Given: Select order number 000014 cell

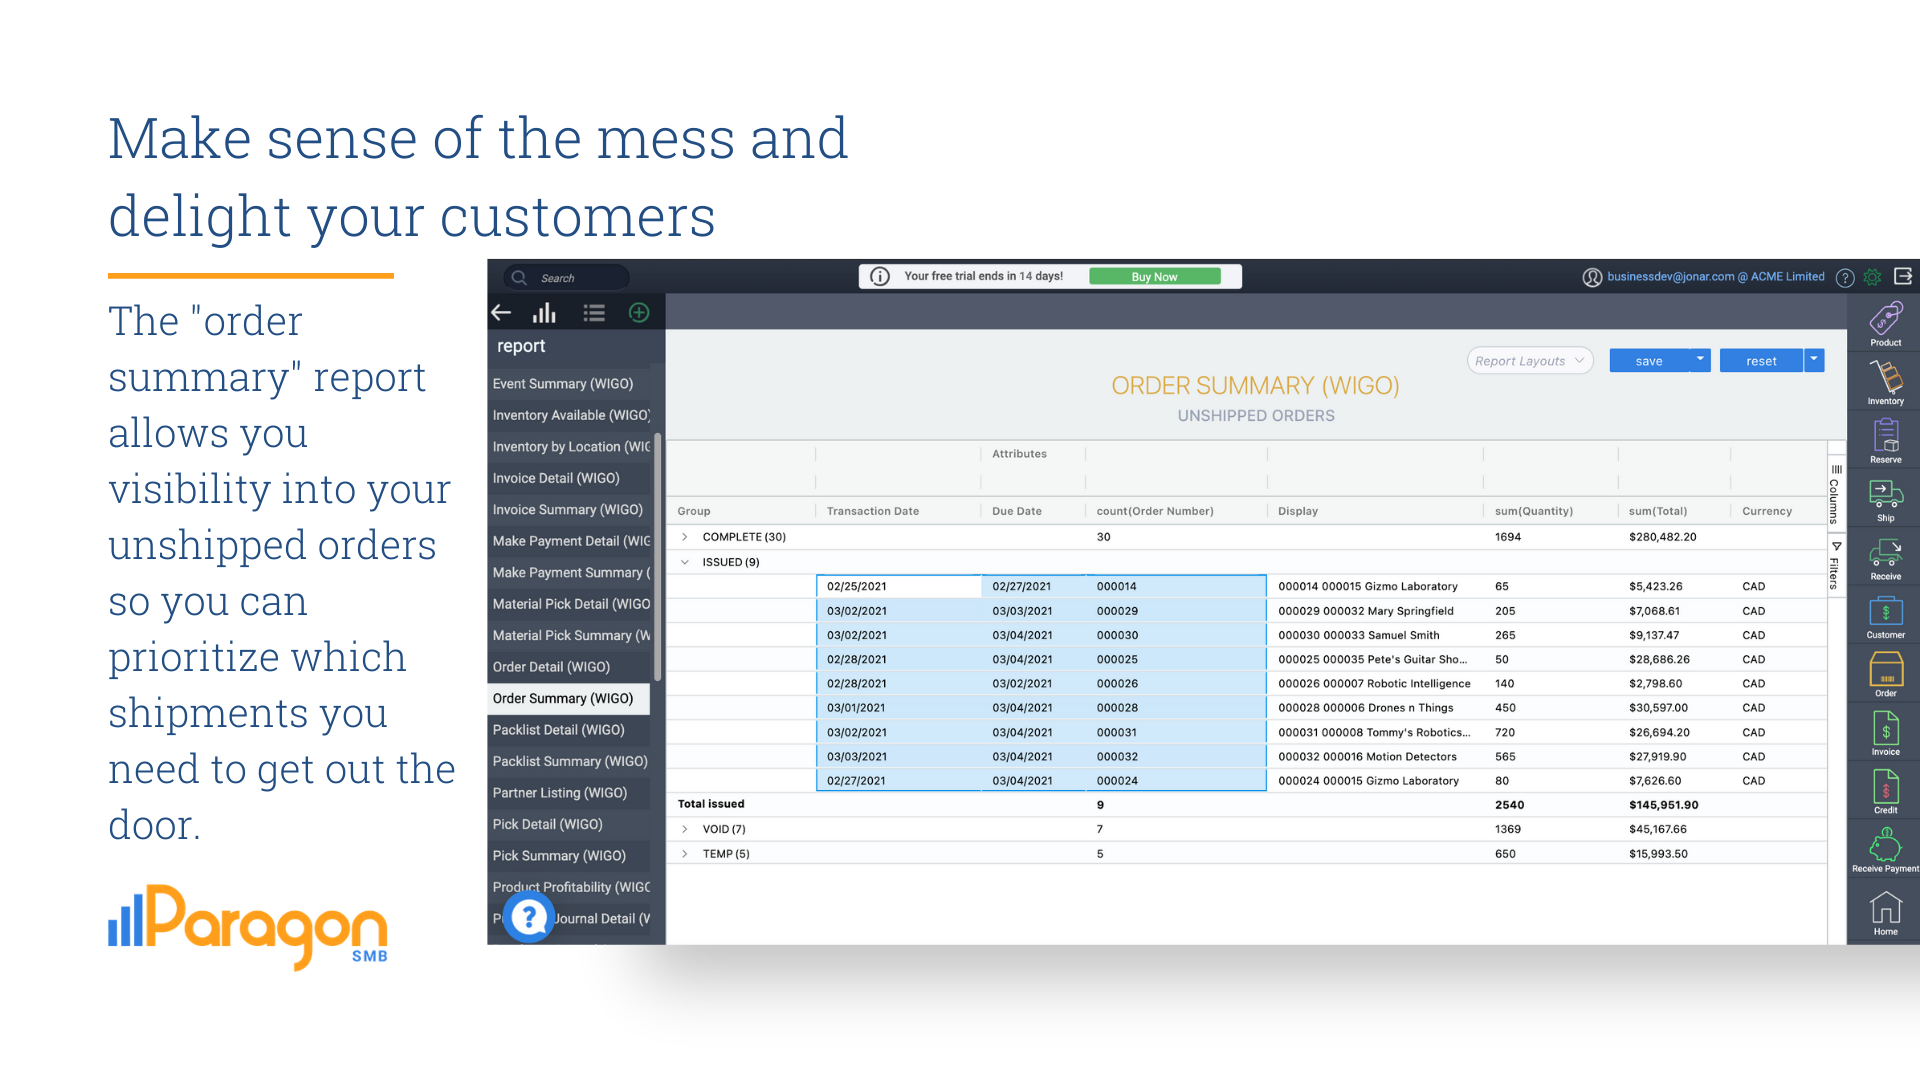Looking at the screenshot, I should click(x=1176, y=587).
